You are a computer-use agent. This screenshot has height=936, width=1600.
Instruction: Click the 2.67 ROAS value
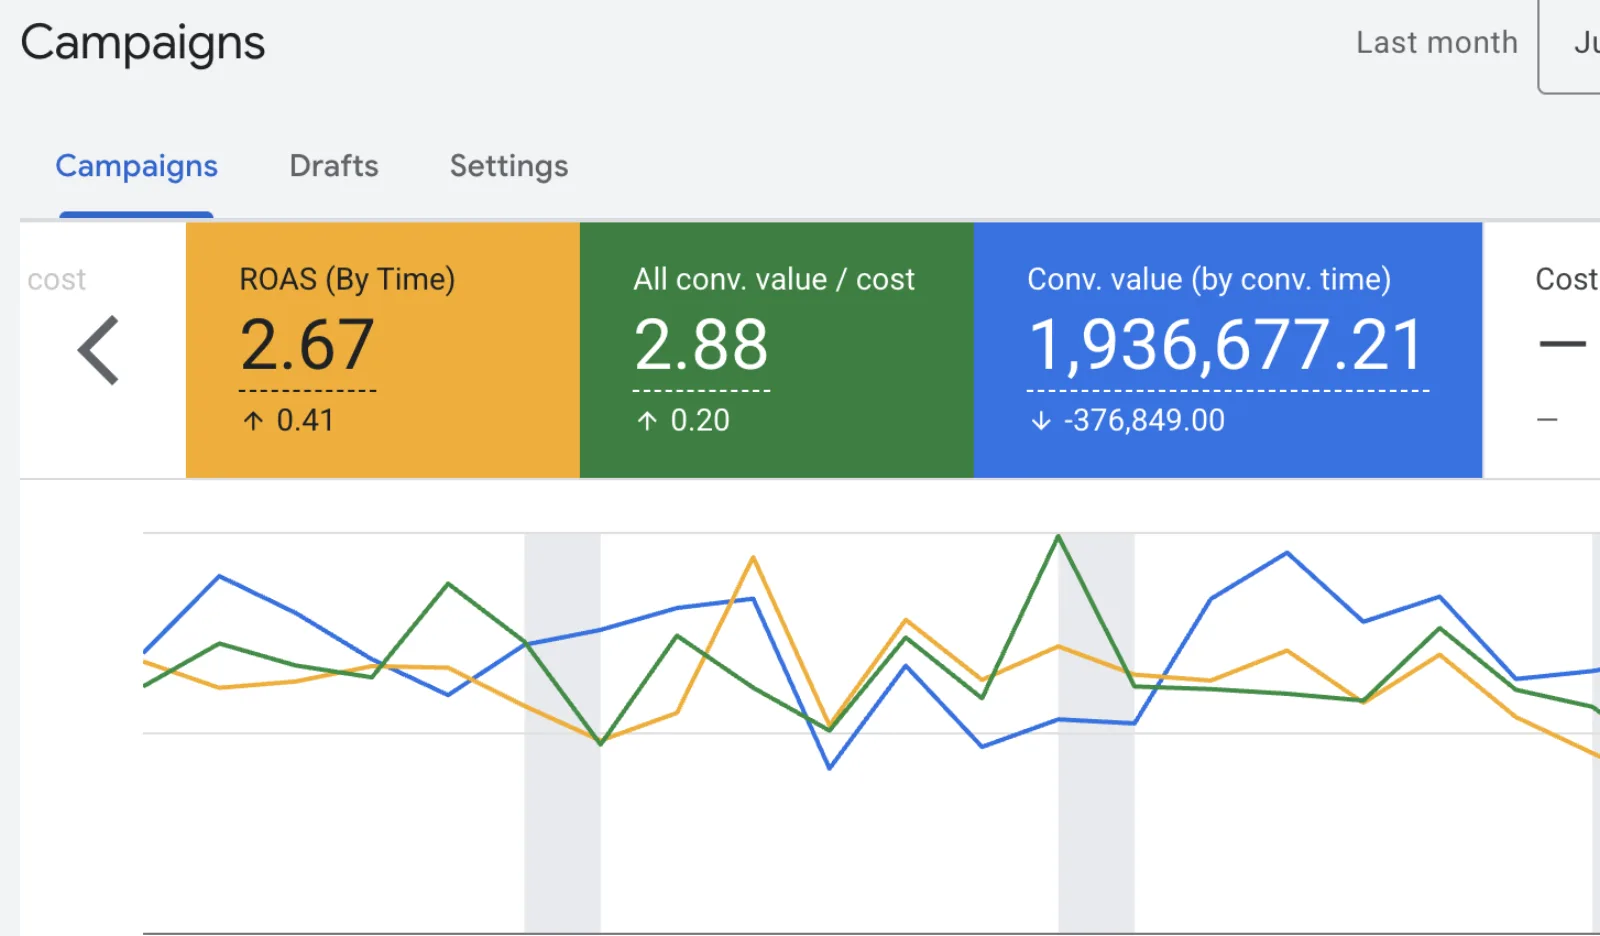point(307,345)
